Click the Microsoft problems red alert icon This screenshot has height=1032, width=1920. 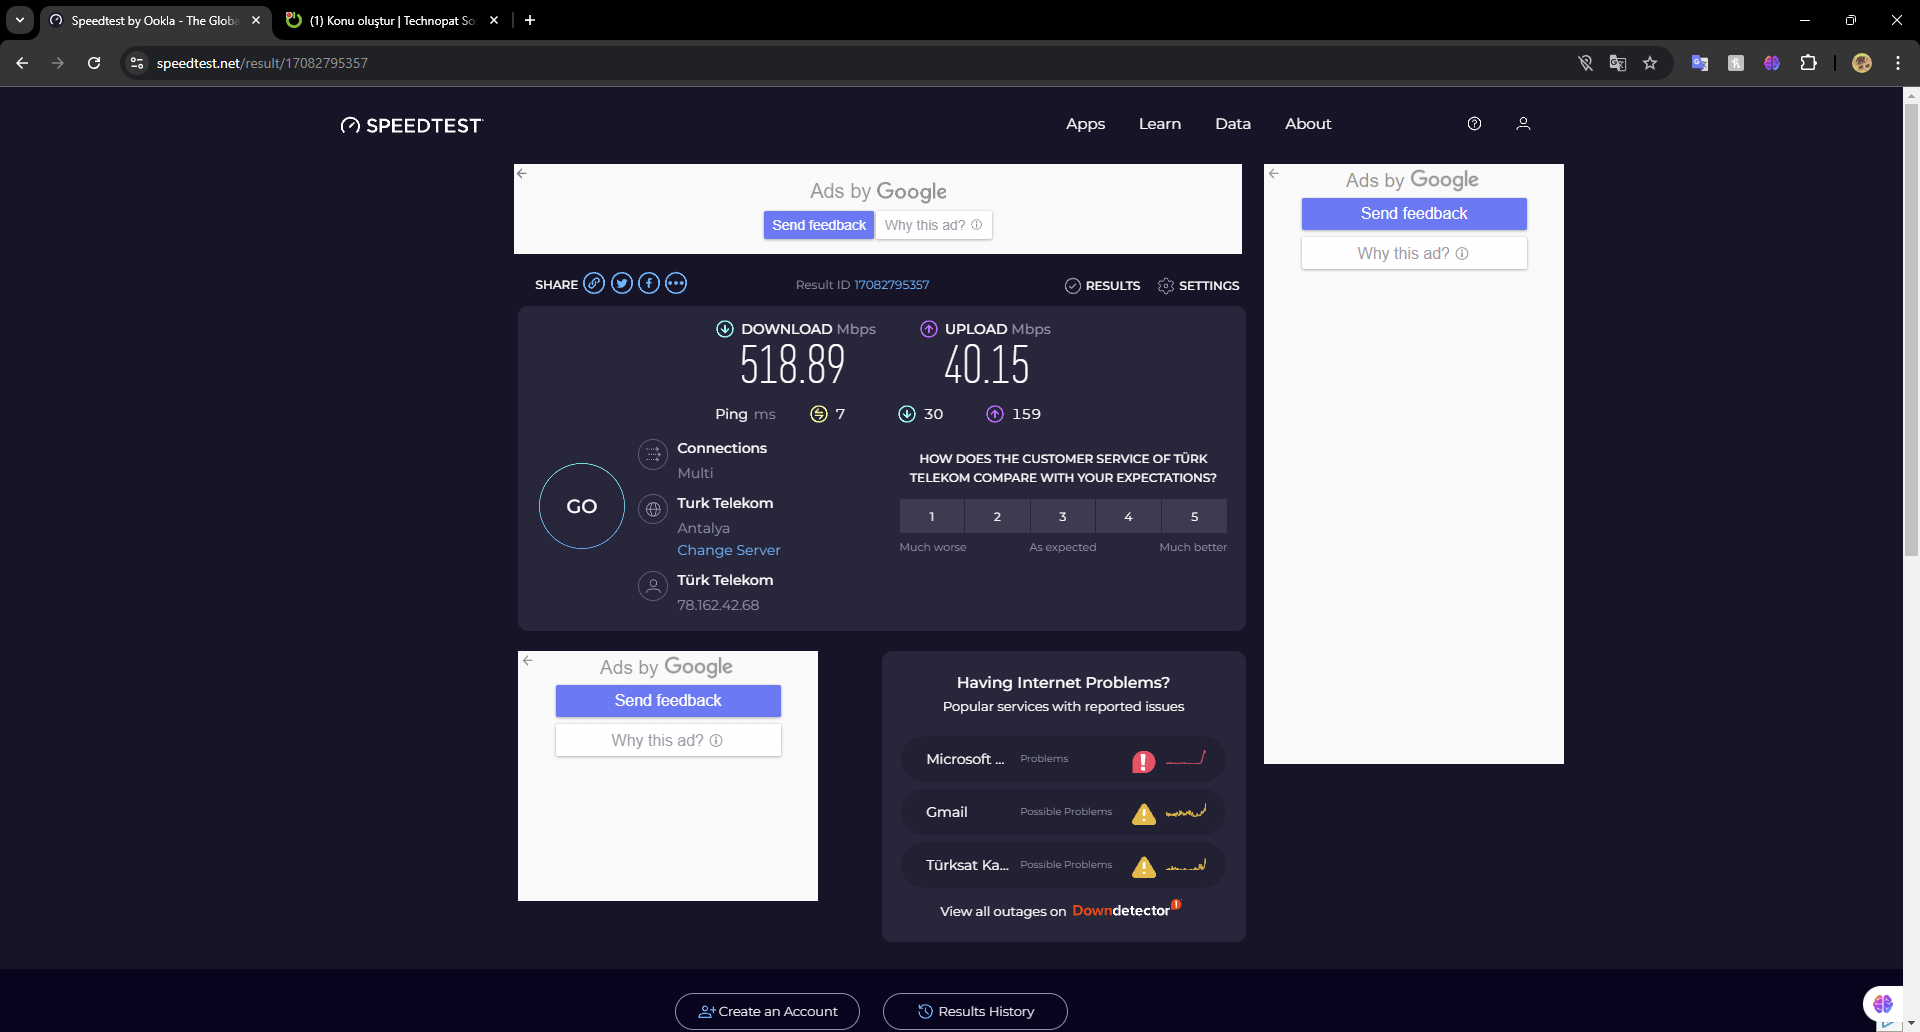[x=1143, y=762]
